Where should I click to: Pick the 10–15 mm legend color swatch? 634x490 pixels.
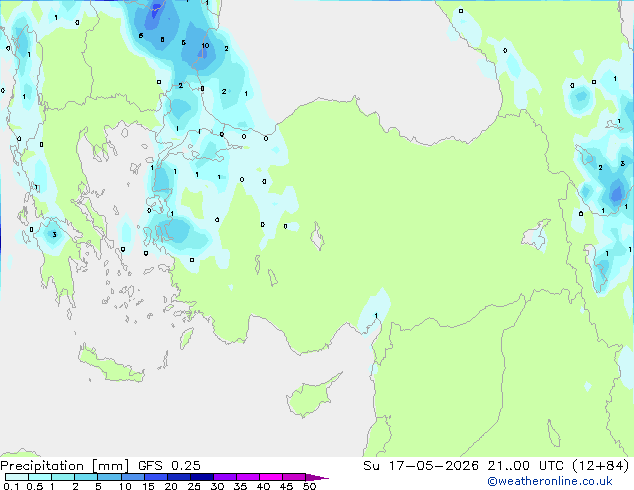click(132, 477)
